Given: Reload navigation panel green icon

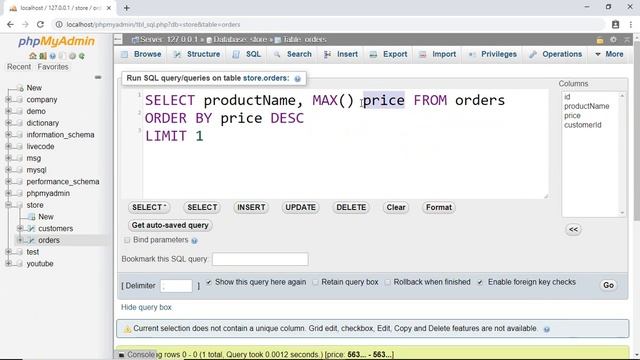Looking at the screenshot, I should pyautogui.click(x=82, y=56).
